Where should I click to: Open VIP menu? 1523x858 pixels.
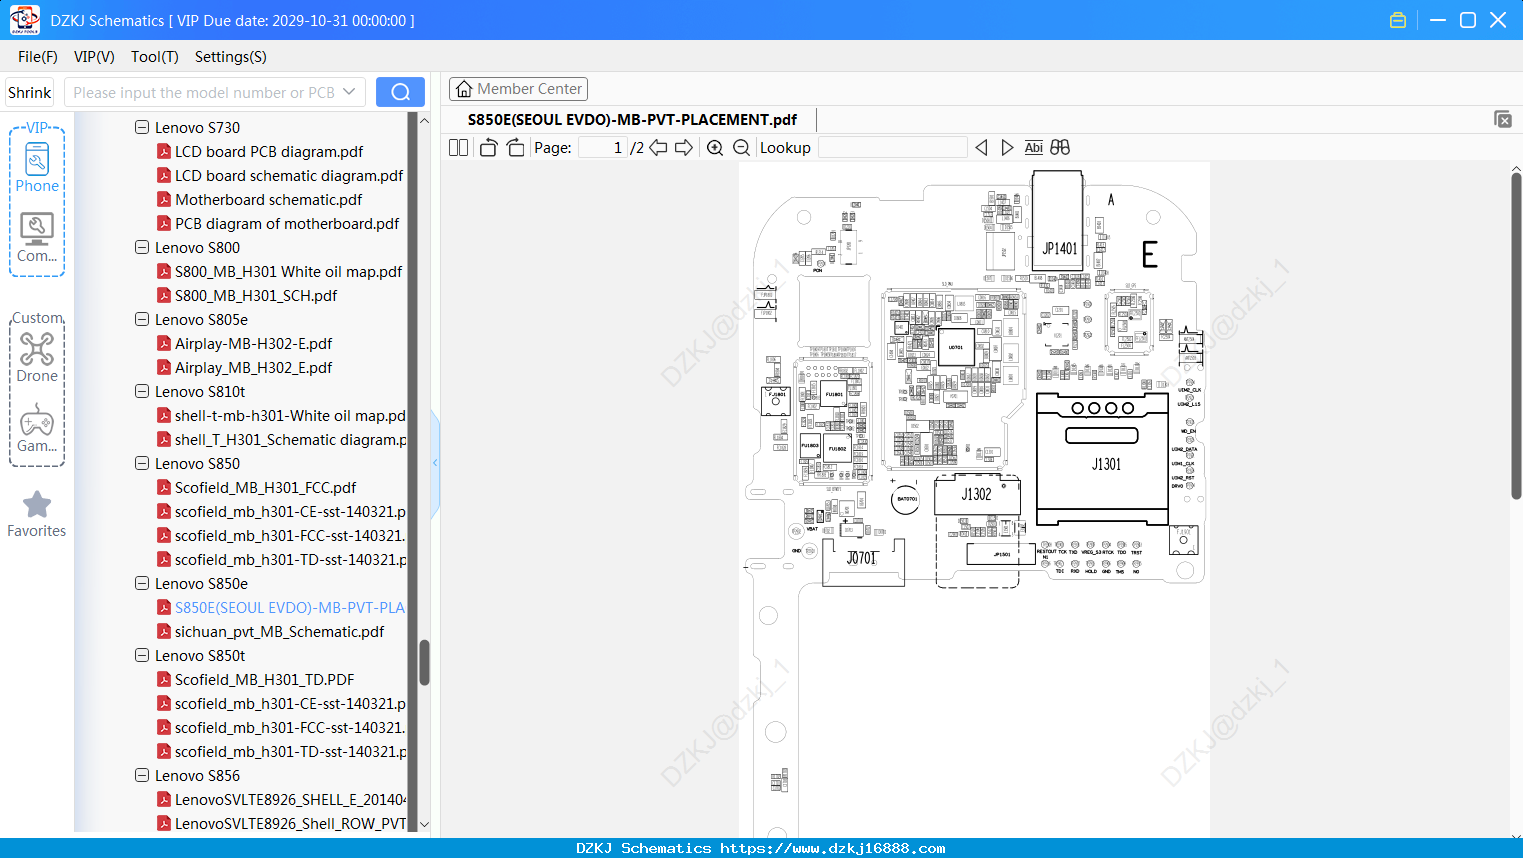(x=94, y=57)
